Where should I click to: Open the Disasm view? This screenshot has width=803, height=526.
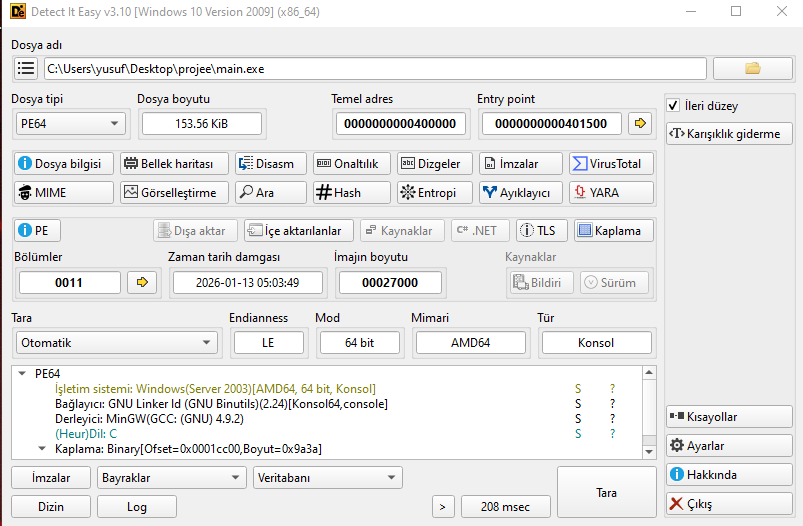coord(271,164)
